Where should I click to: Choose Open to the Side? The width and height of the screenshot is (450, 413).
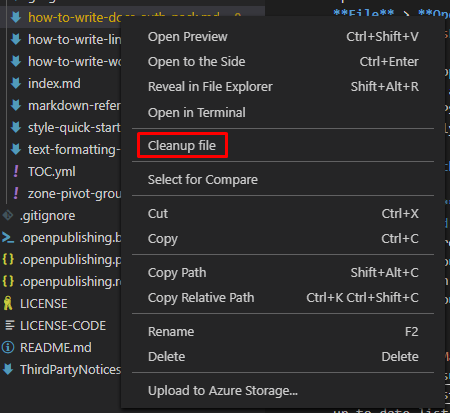(283, 62)
